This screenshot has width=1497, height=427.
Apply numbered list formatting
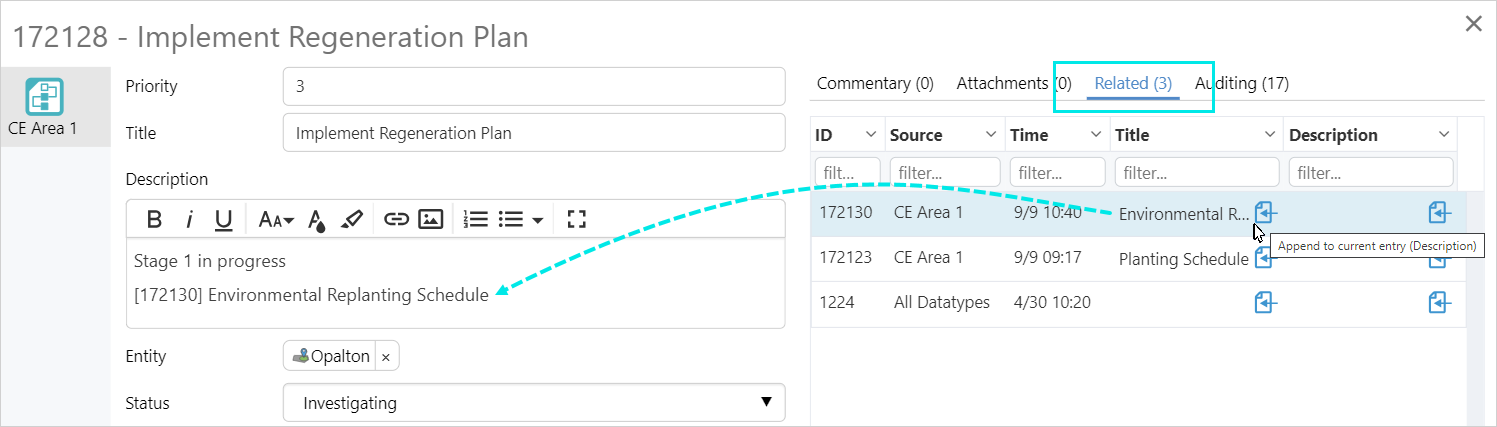(476, 220)
